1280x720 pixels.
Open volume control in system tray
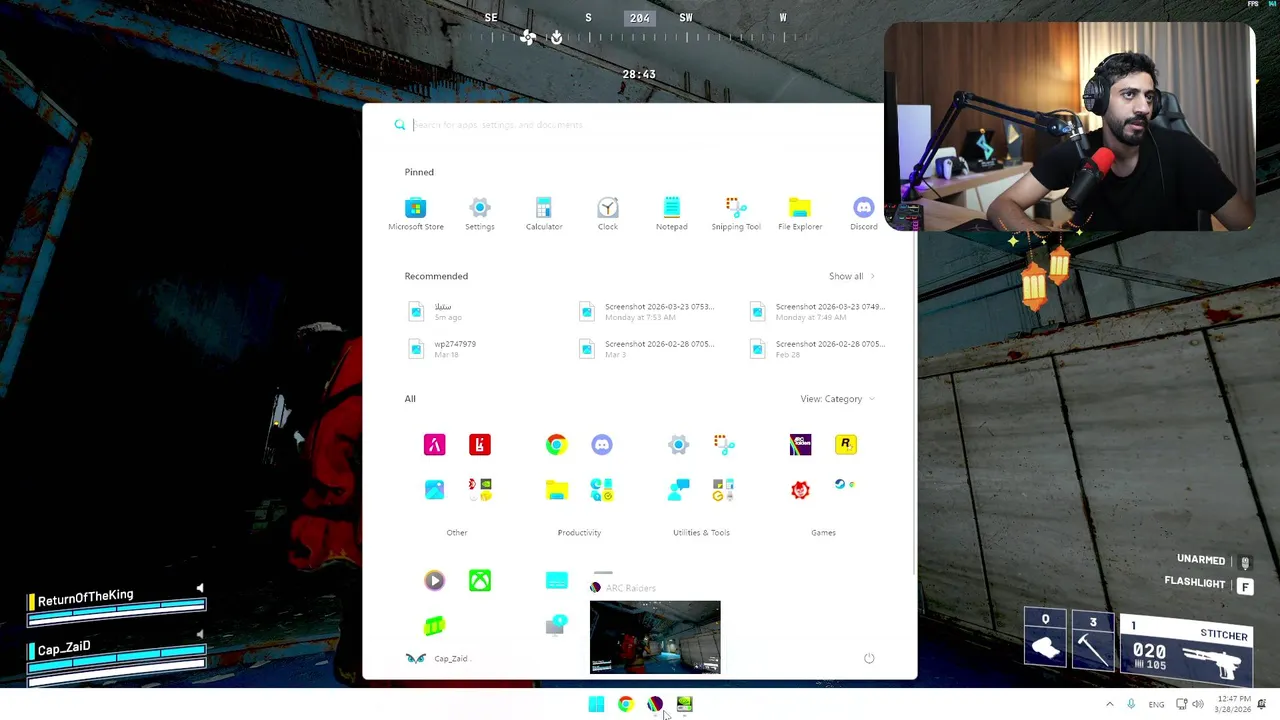tap(1198, 704)
